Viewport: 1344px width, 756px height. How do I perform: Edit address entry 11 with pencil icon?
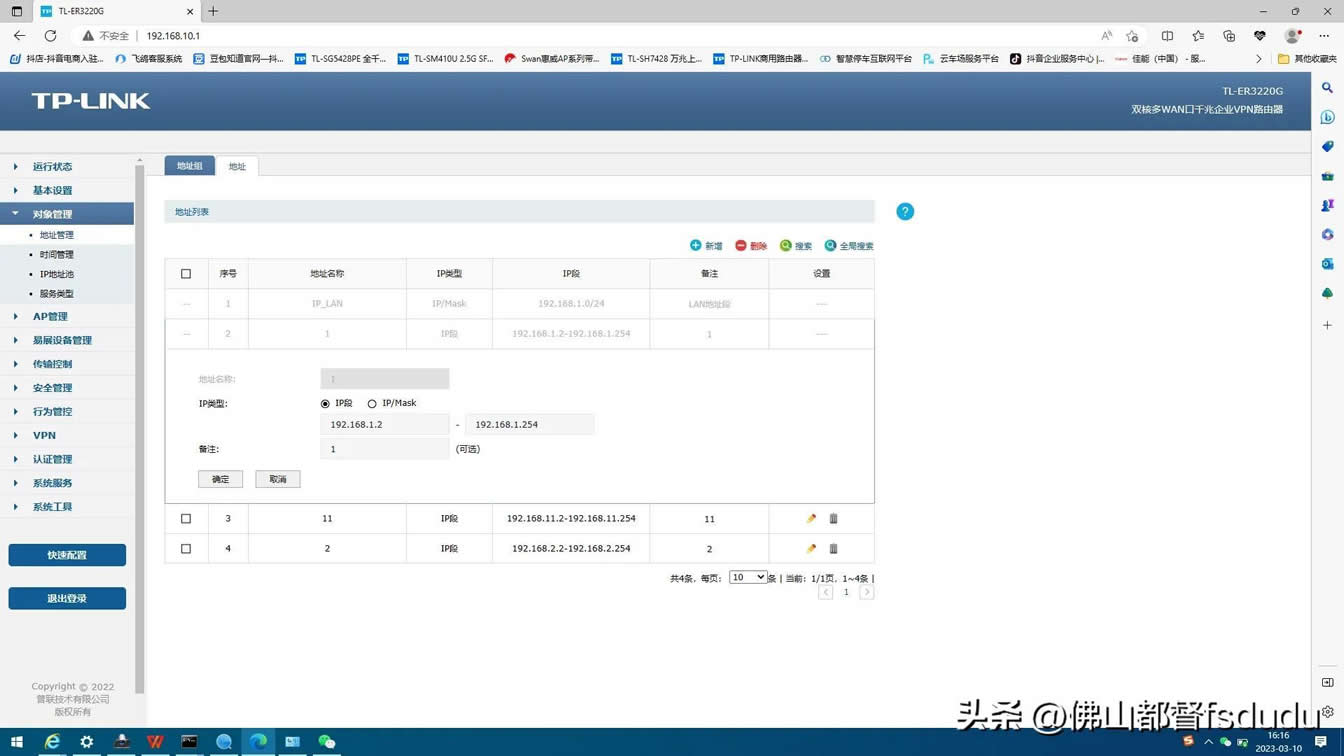tap(811, 519)
